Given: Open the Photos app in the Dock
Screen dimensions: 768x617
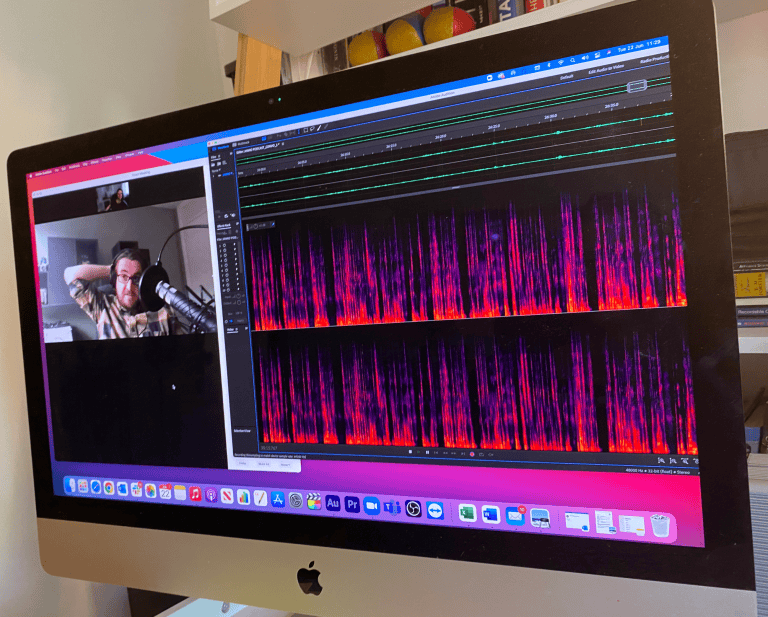Looking at the screenshot, I should click(150, 490).
